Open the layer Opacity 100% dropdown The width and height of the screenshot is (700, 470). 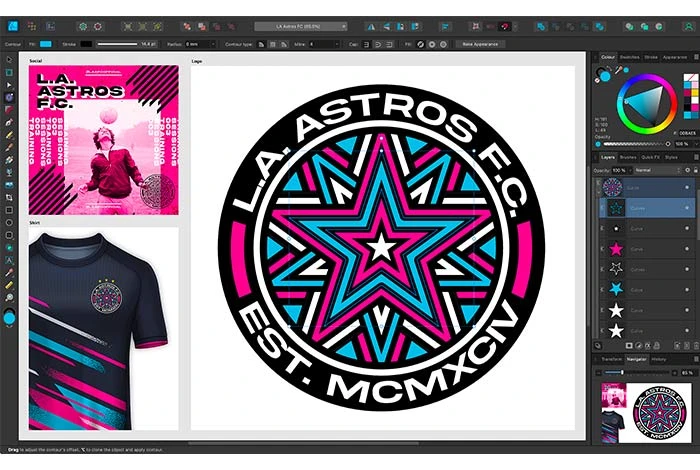pyautogui.click(x=630, y=171)
